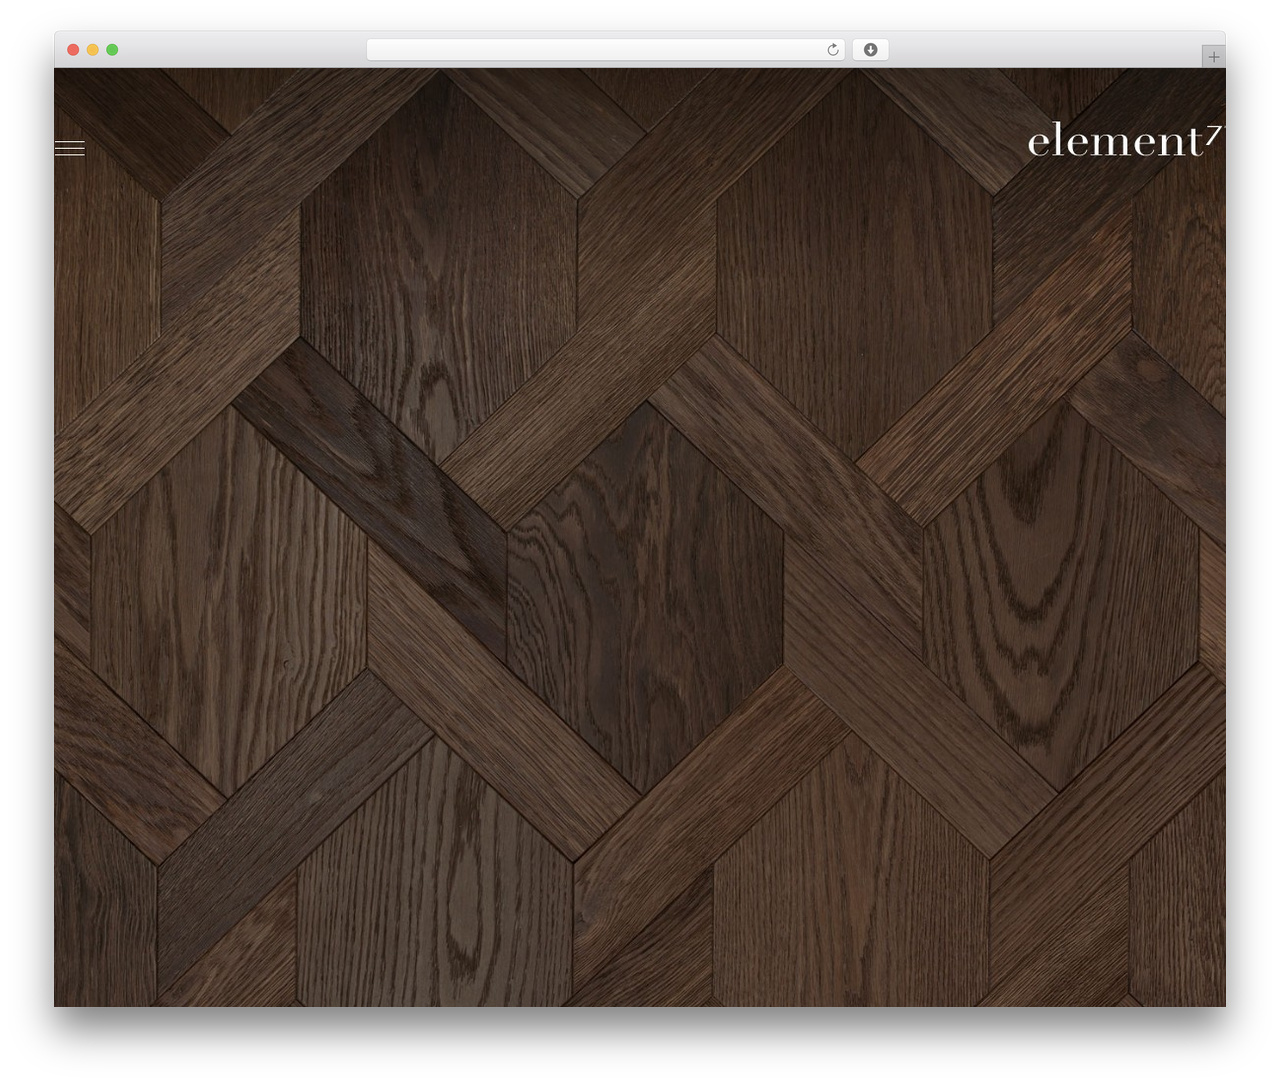
Task: Expand the site menu via three-line icon
Action: click(69, 149)
